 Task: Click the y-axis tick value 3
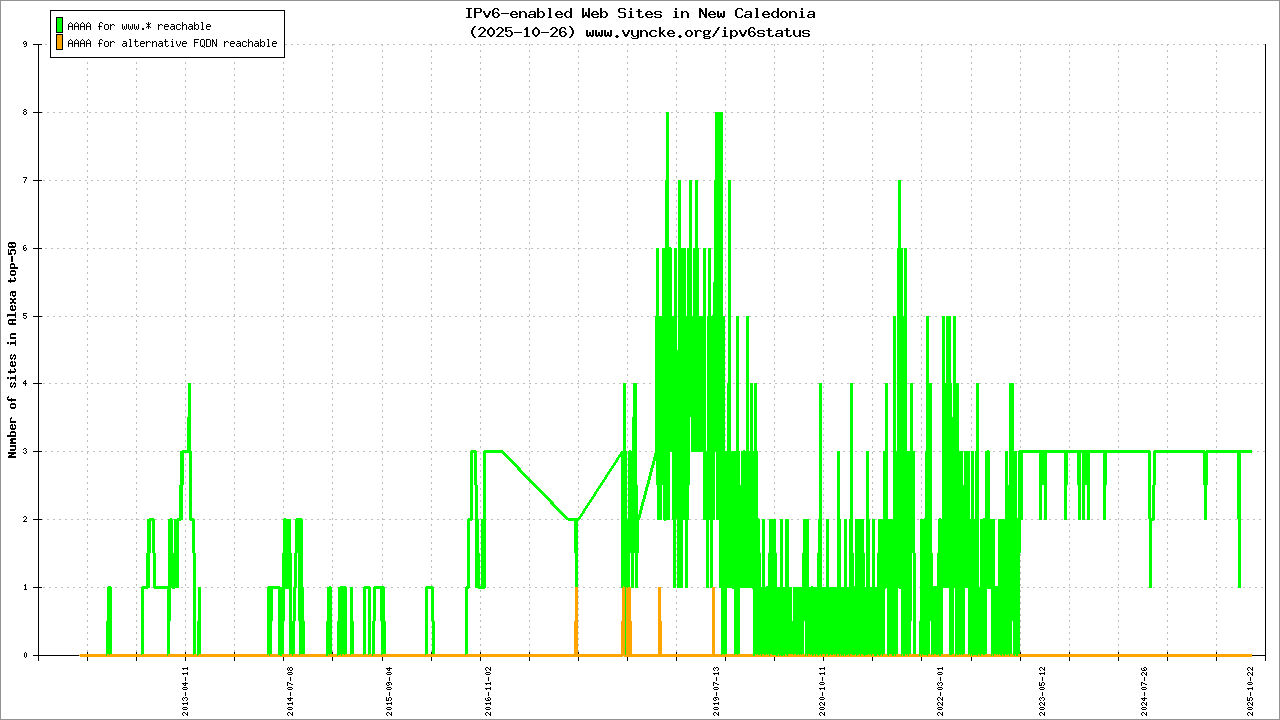38,452
